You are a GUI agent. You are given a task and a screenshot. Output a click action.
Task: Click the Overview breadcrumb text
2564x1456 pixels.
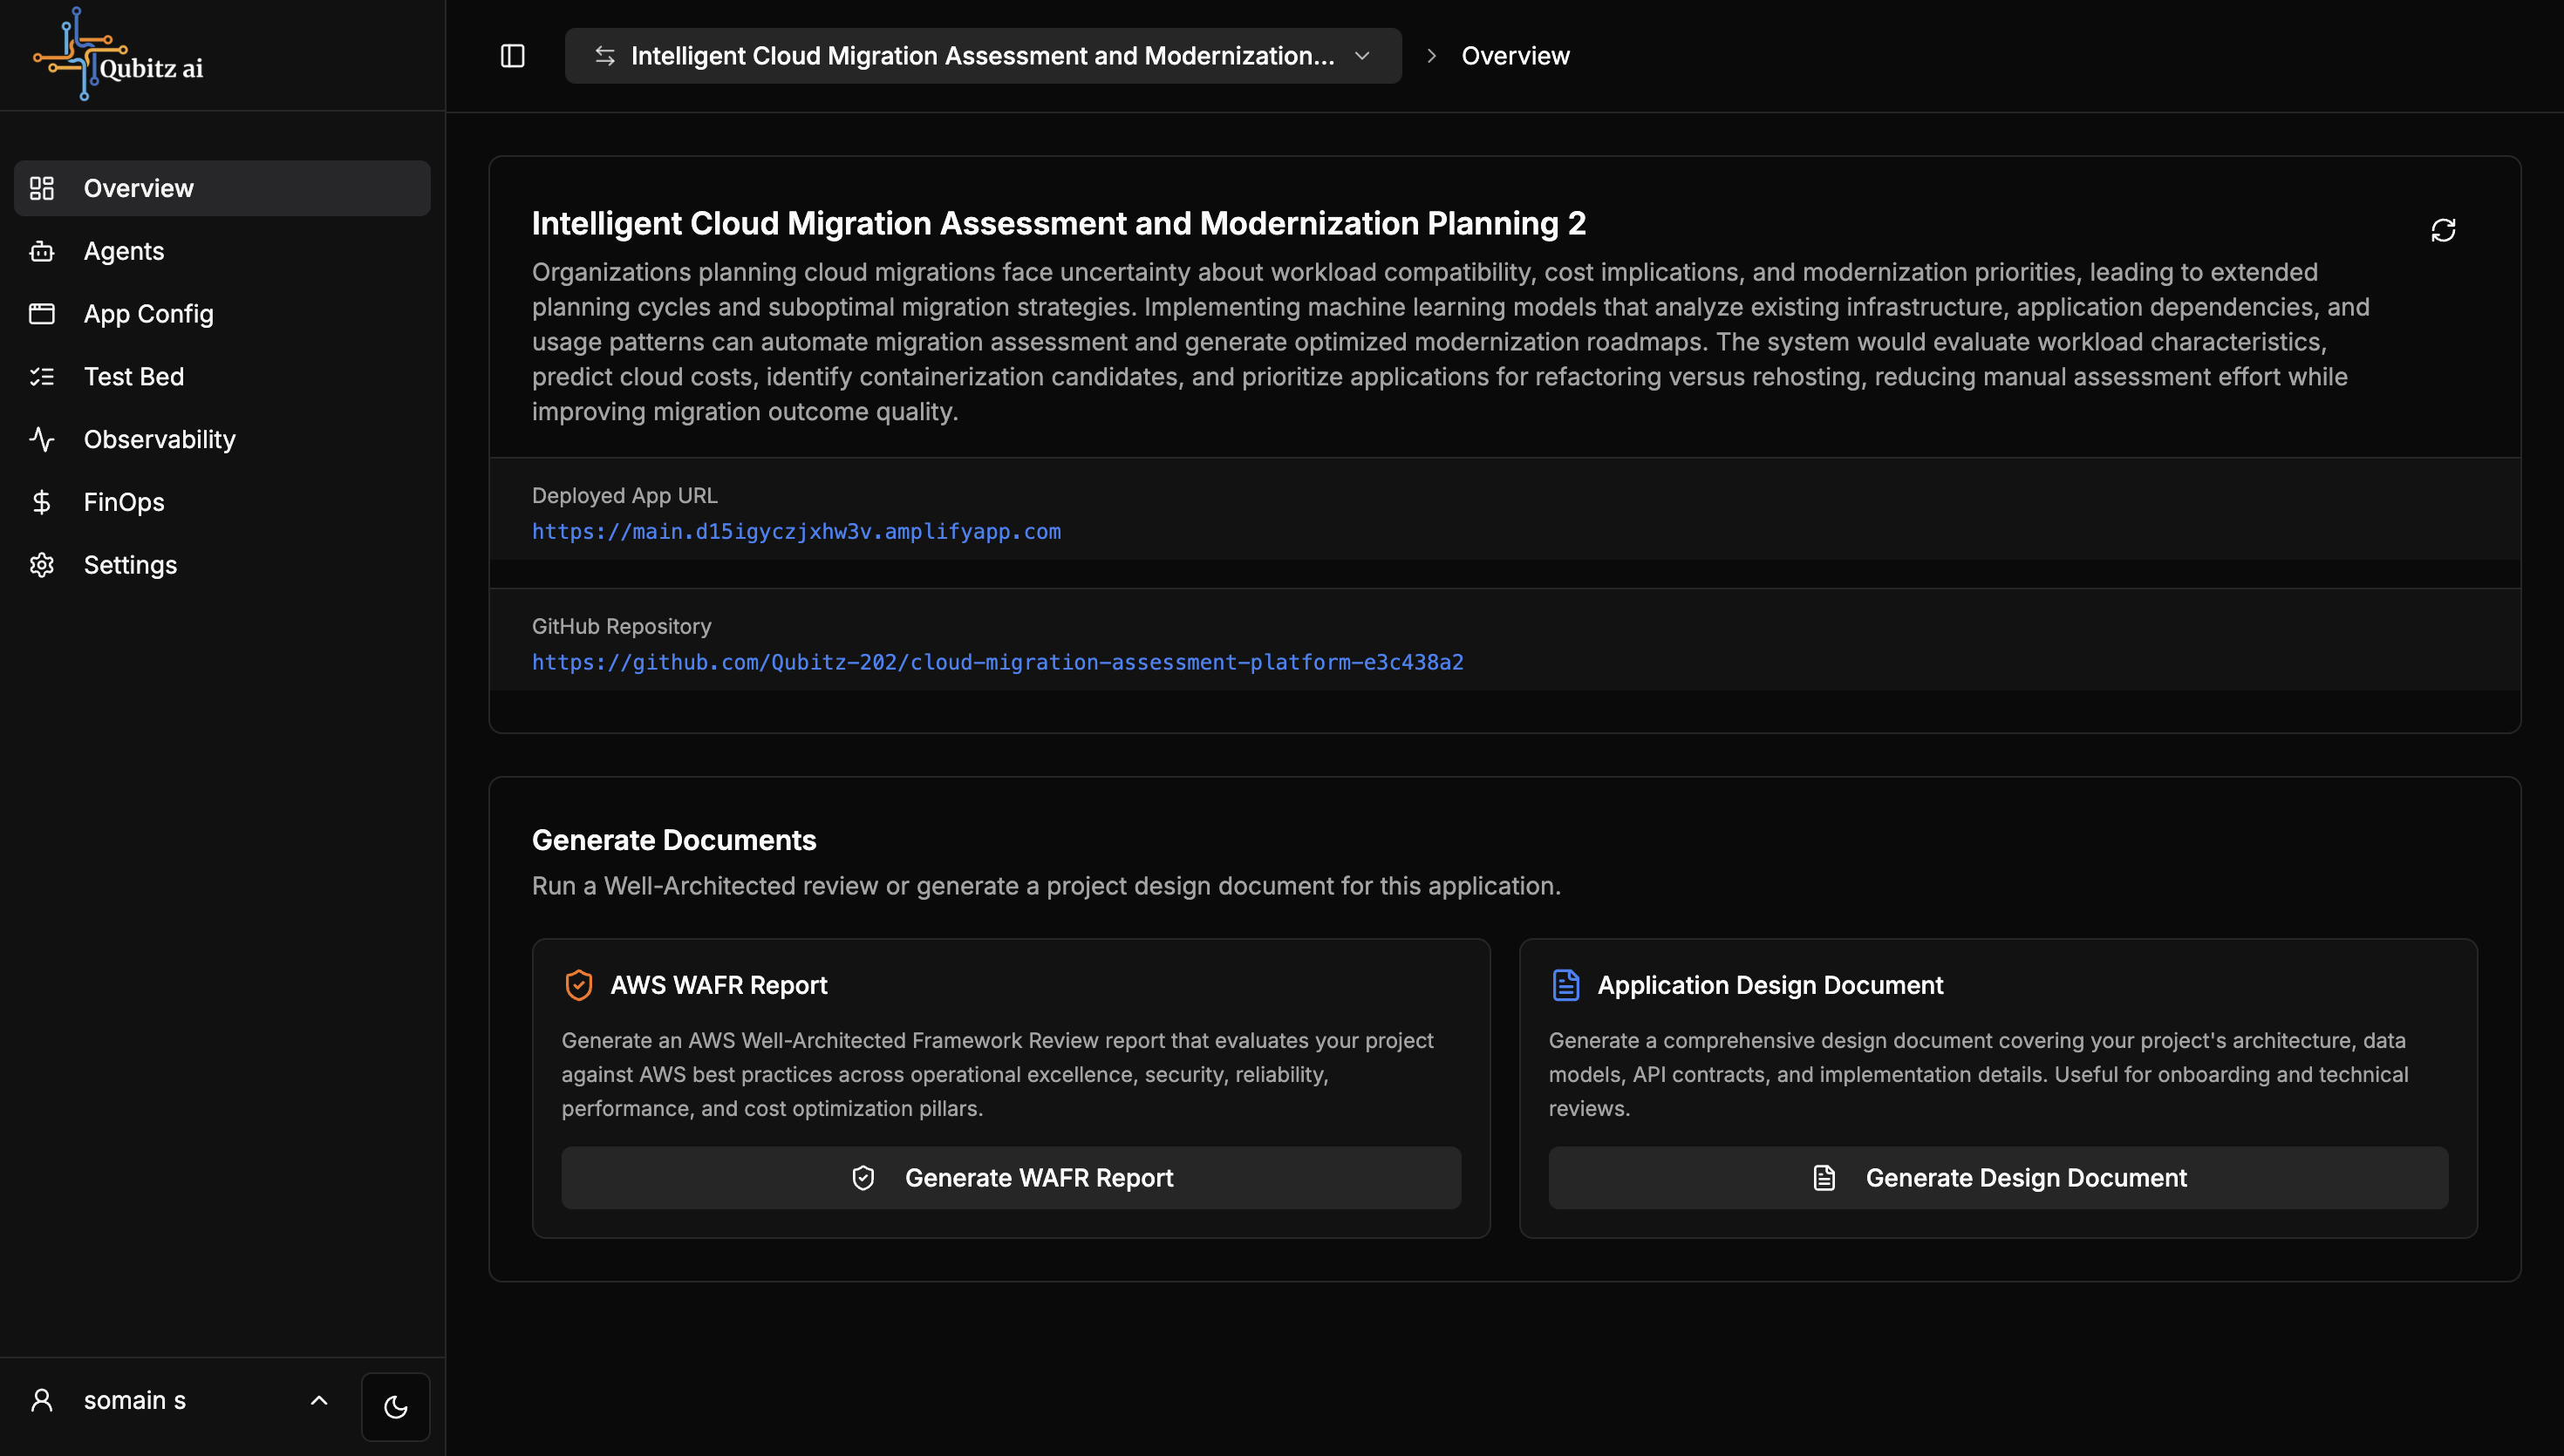point(1514,56)
